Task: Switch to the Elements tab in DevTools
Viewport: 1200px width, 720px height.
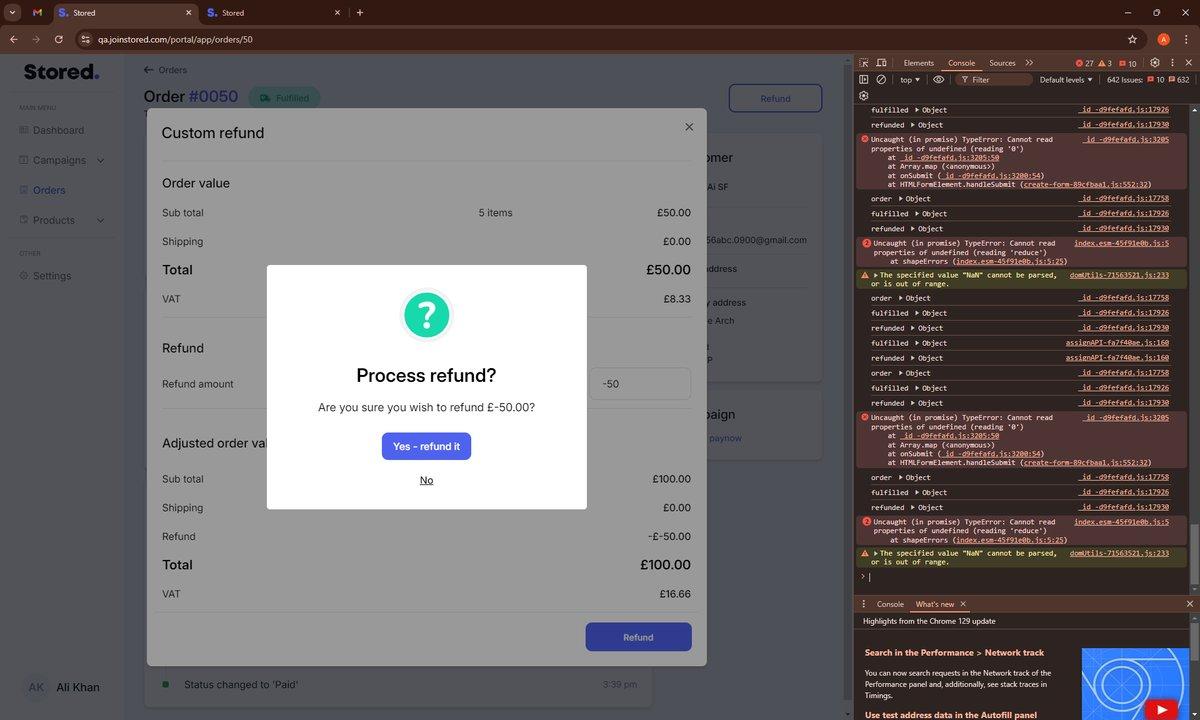Action: point(918,63)
